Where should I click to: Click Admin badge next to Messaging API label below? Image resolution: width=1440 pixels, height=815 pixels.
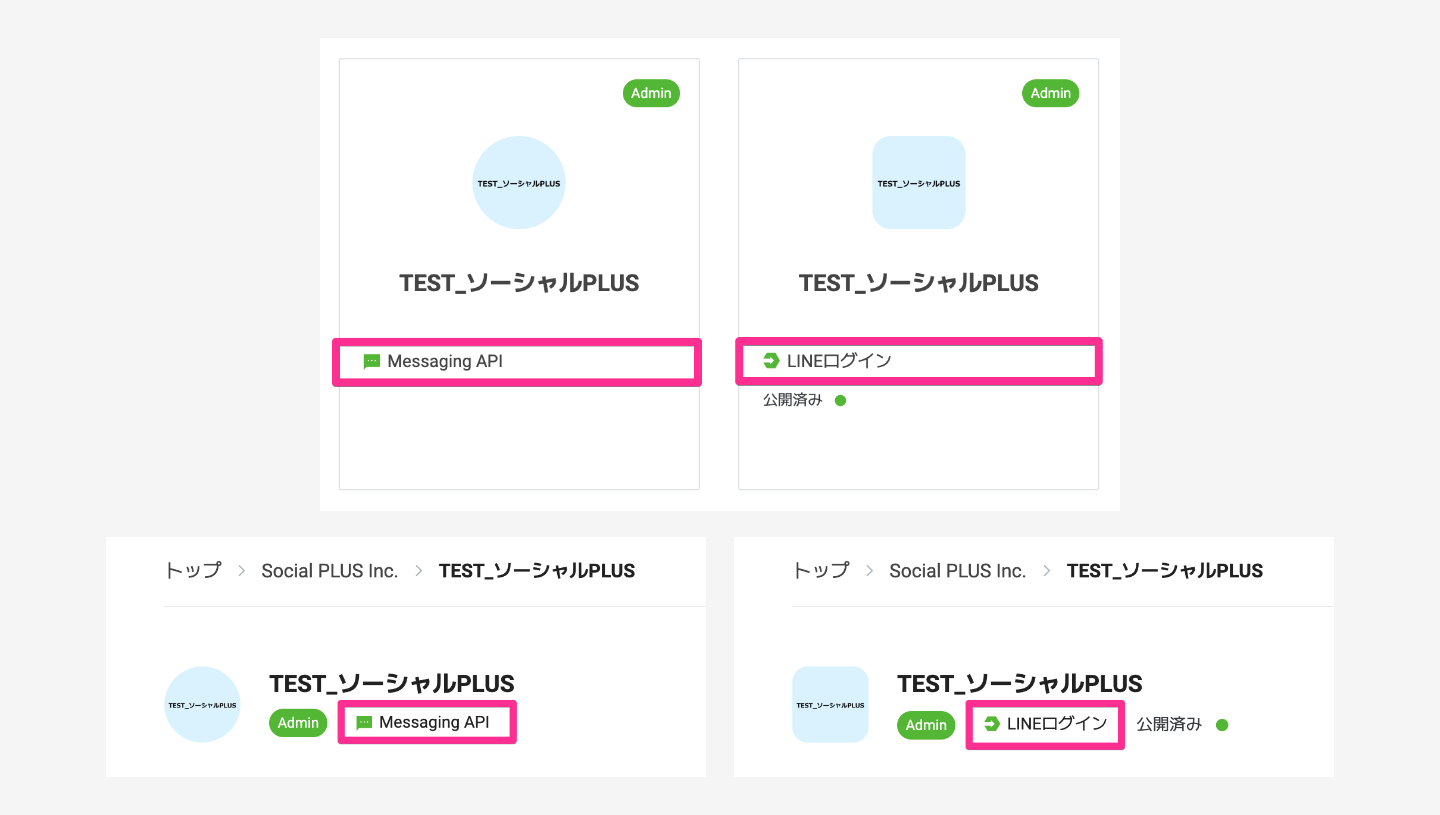[298, 723]
